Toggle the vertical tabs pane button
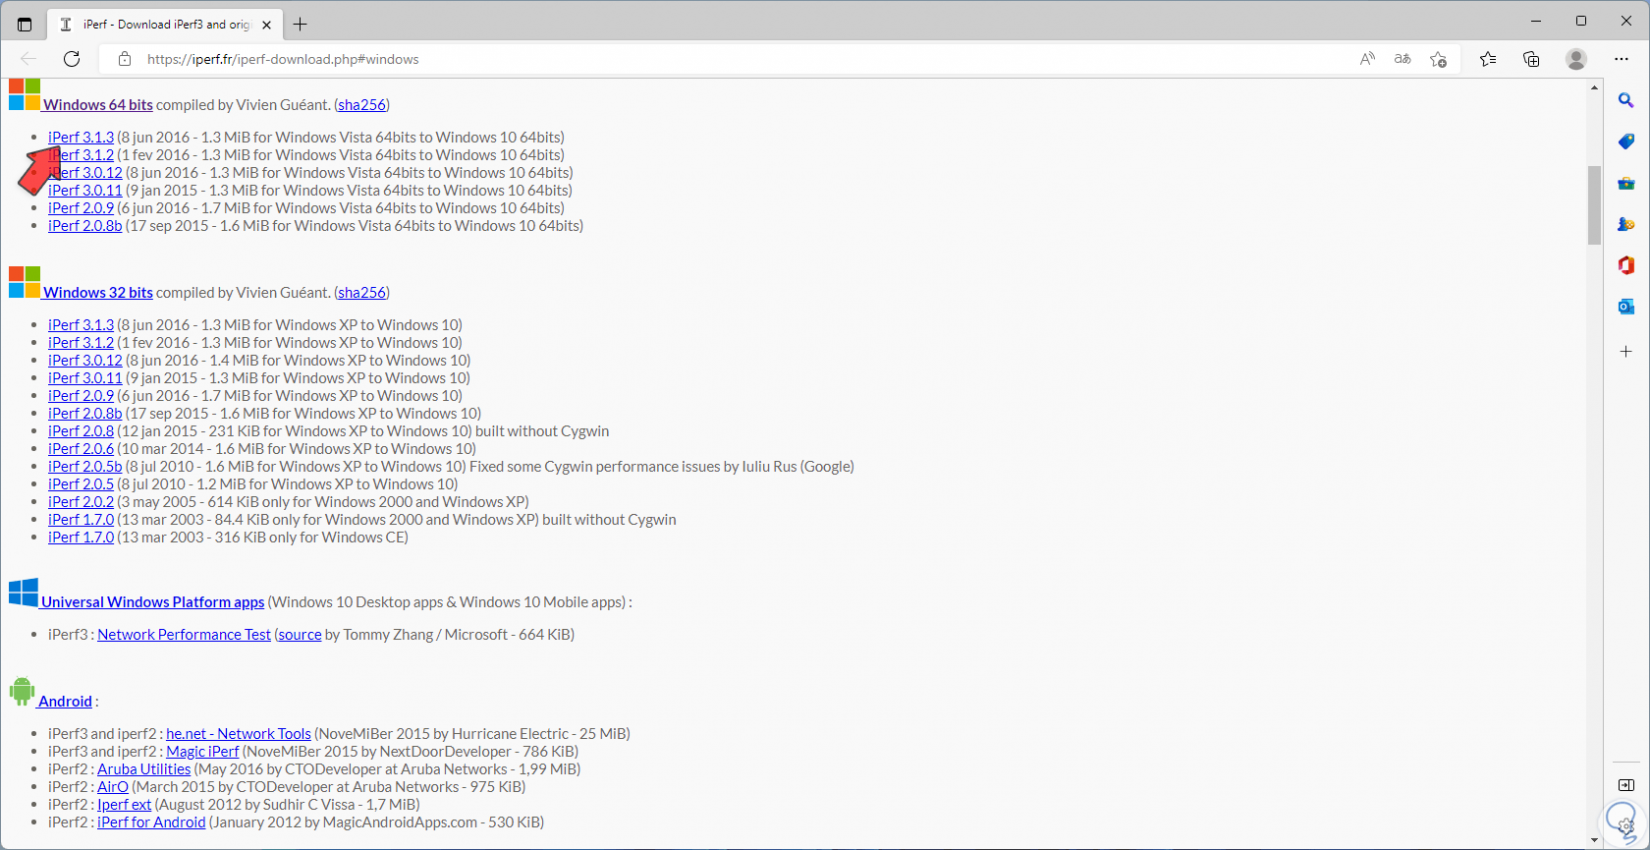The width and height of the screenshot is (1650, 850). (24, 24)
